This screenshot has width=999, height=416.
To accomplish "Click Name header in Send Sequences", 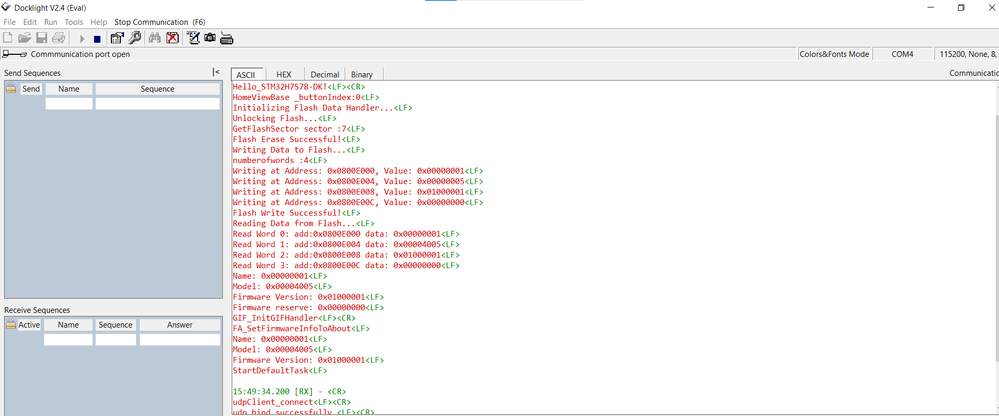I will point(69,89).
